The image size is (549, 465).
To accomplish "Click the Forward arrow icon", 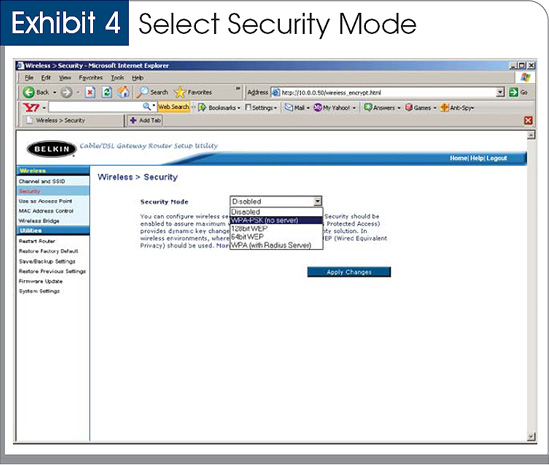I will (x=66, y=92).
